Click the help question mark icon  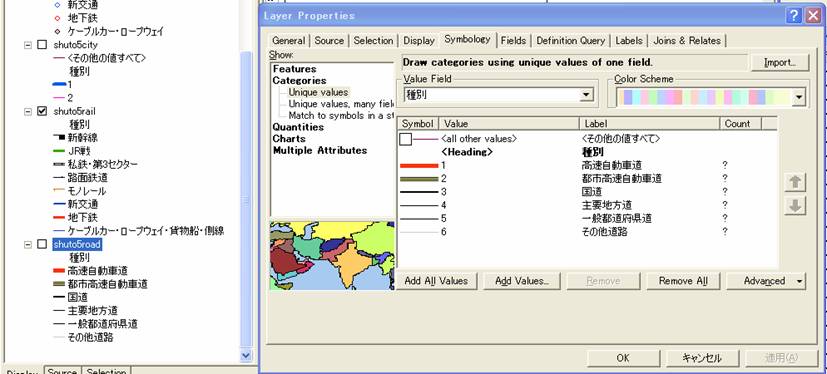[794, 16]
